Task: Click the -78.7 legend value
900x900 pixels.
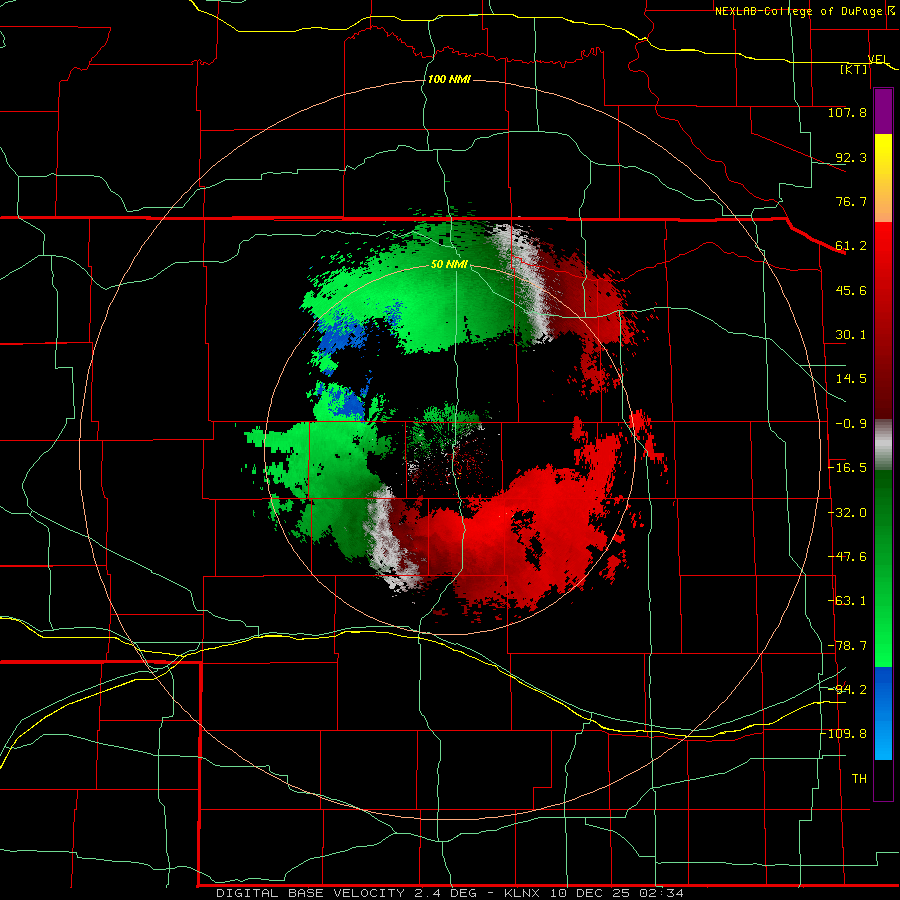Action: (x=847, y=646)
